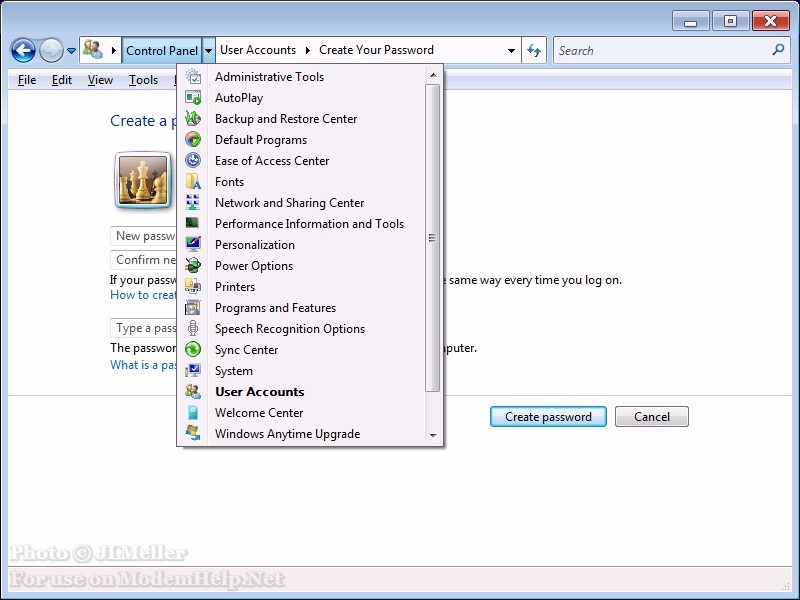The width and height of the screenshot is (800, 600).
Task: Go back with the blue Back arrow
Action: (23, 51)
